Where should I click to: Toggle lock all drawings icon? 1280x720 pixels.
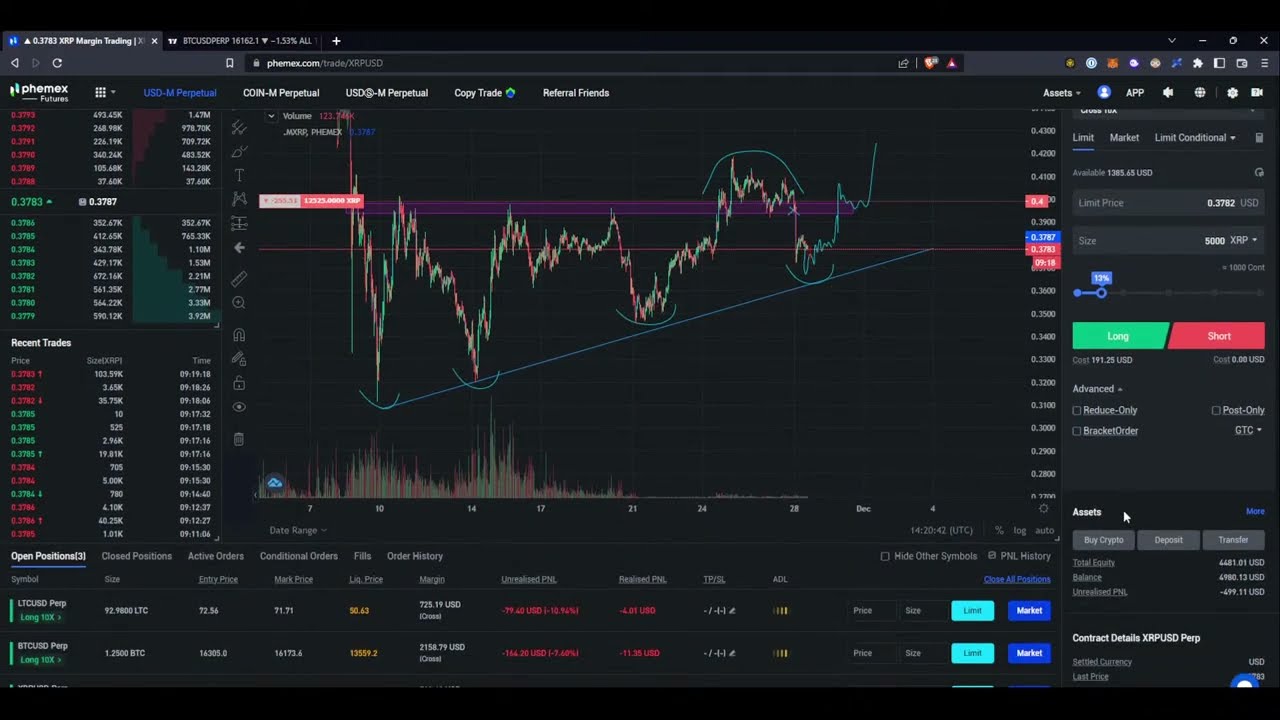(x=239, y=383)
